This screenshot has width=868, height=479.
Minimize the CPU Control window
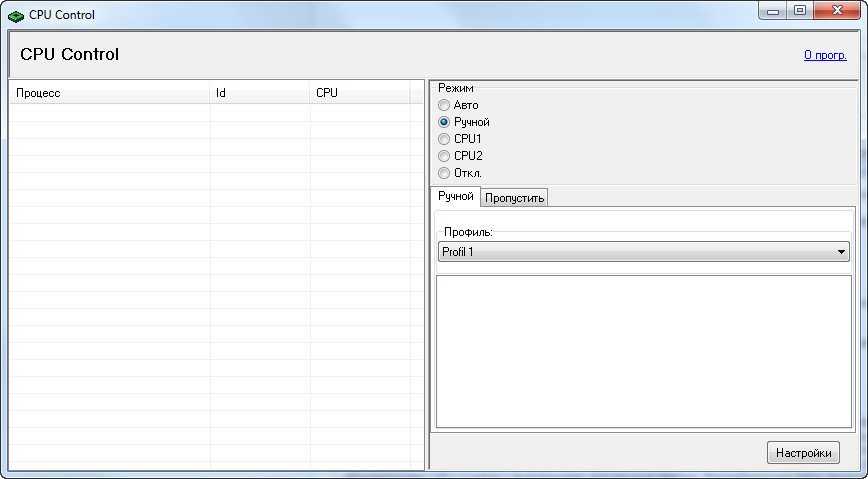point(772,10)
